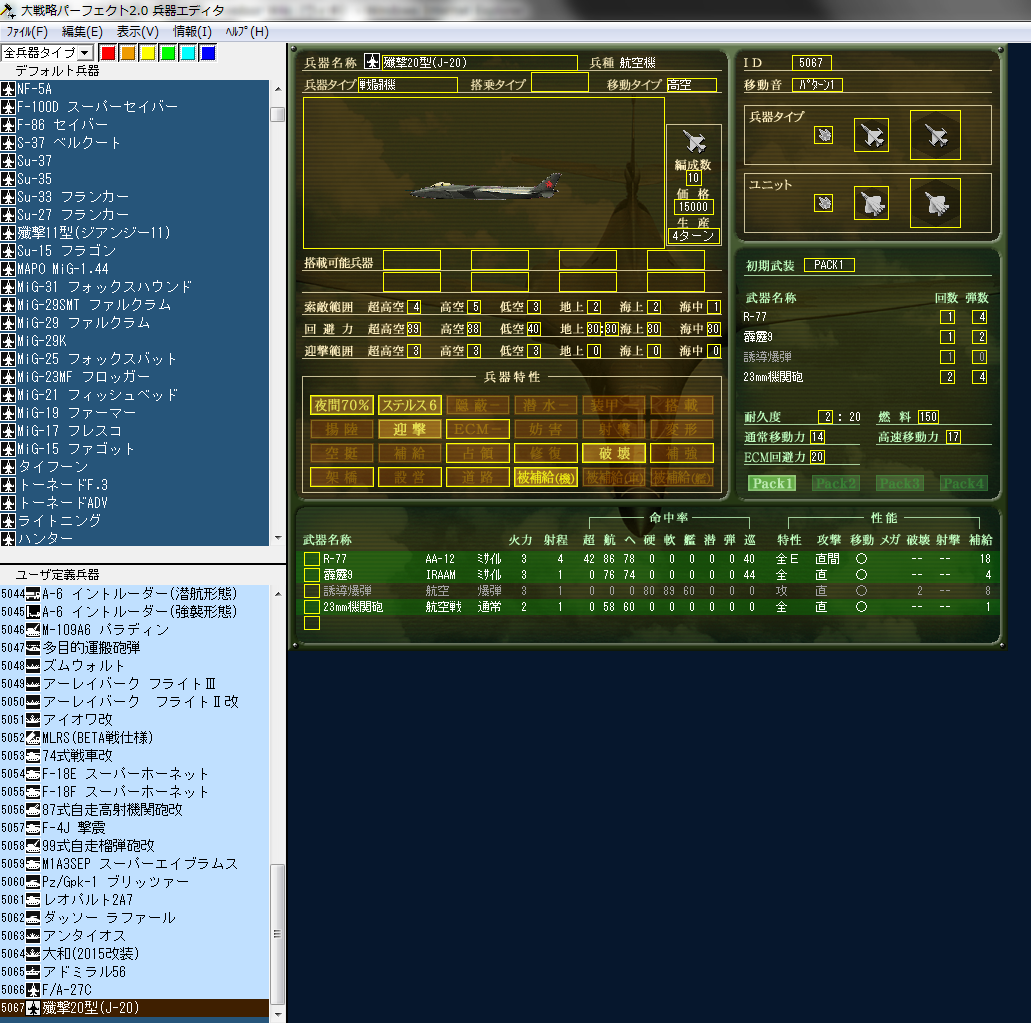
Task: Open the 移動タイプ 高空 selector
Action: 691,85
